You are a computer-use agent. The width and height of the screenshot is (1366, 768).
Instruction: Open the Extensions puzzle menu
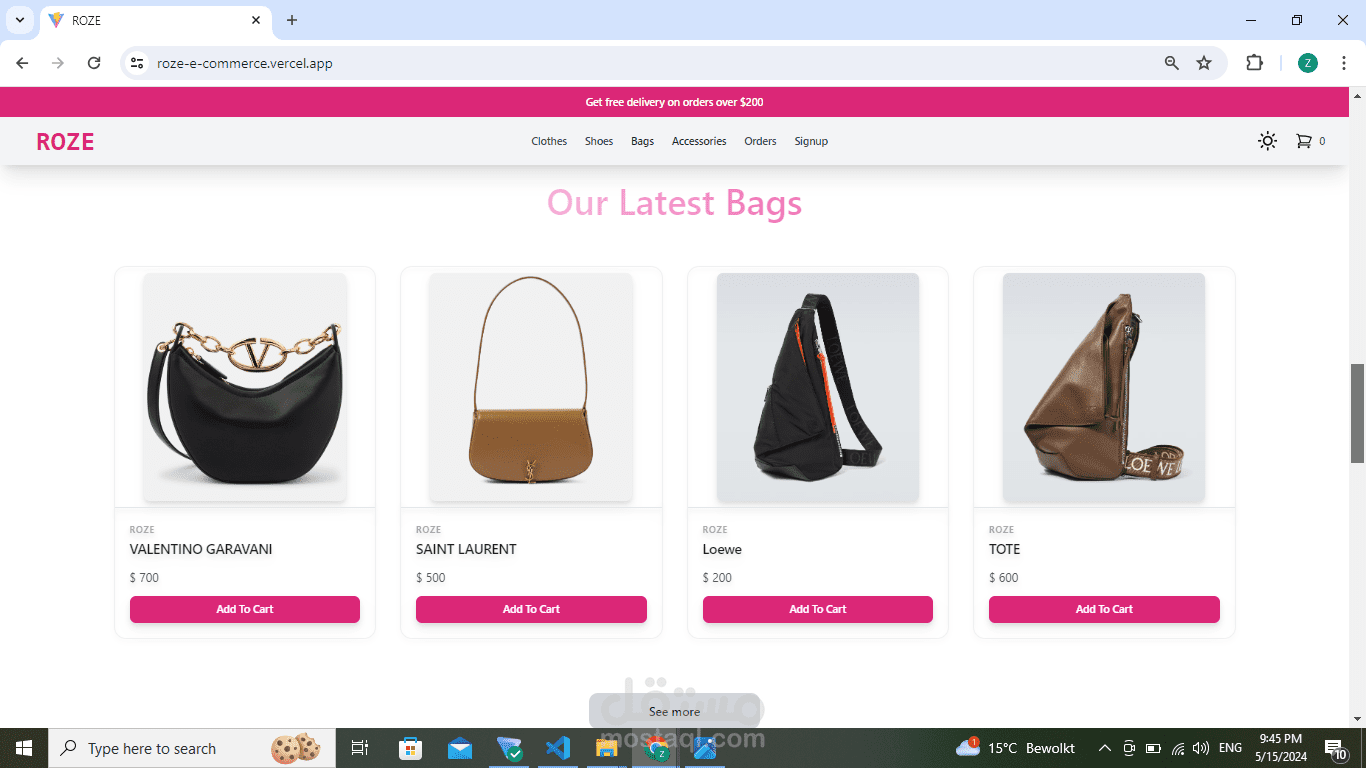[1254, 63]
